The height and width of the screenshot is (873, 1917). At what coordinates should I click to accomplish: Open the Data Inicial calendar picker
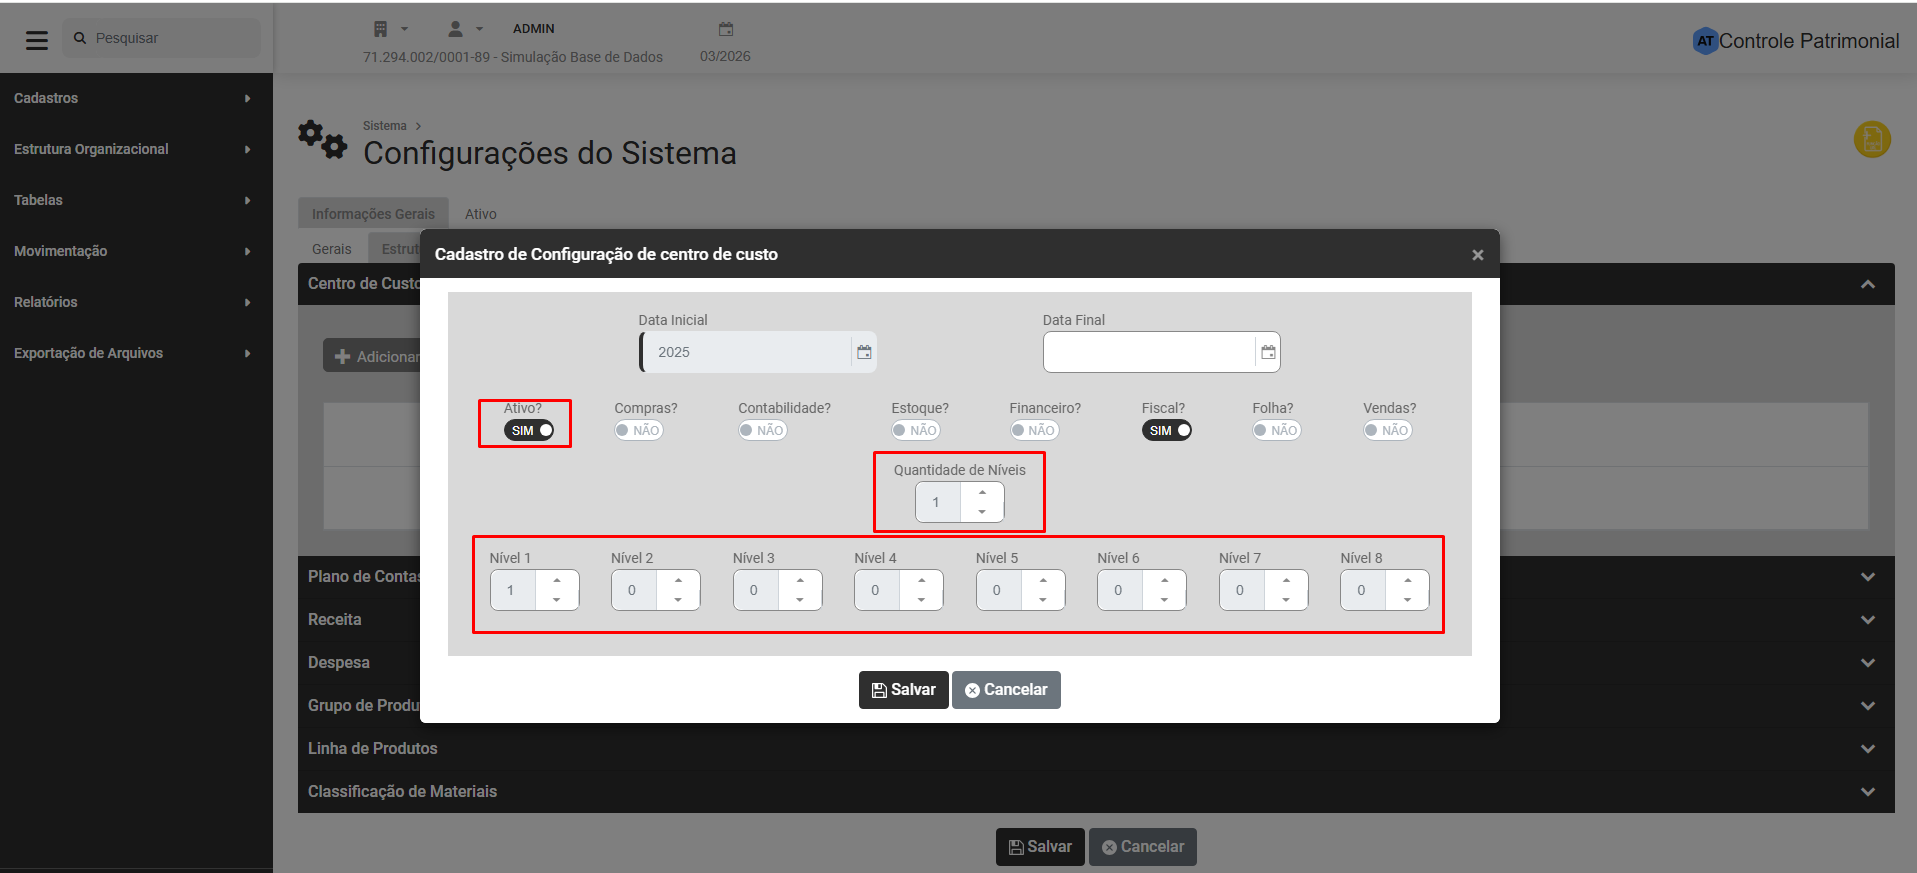(x=864, y=352)
